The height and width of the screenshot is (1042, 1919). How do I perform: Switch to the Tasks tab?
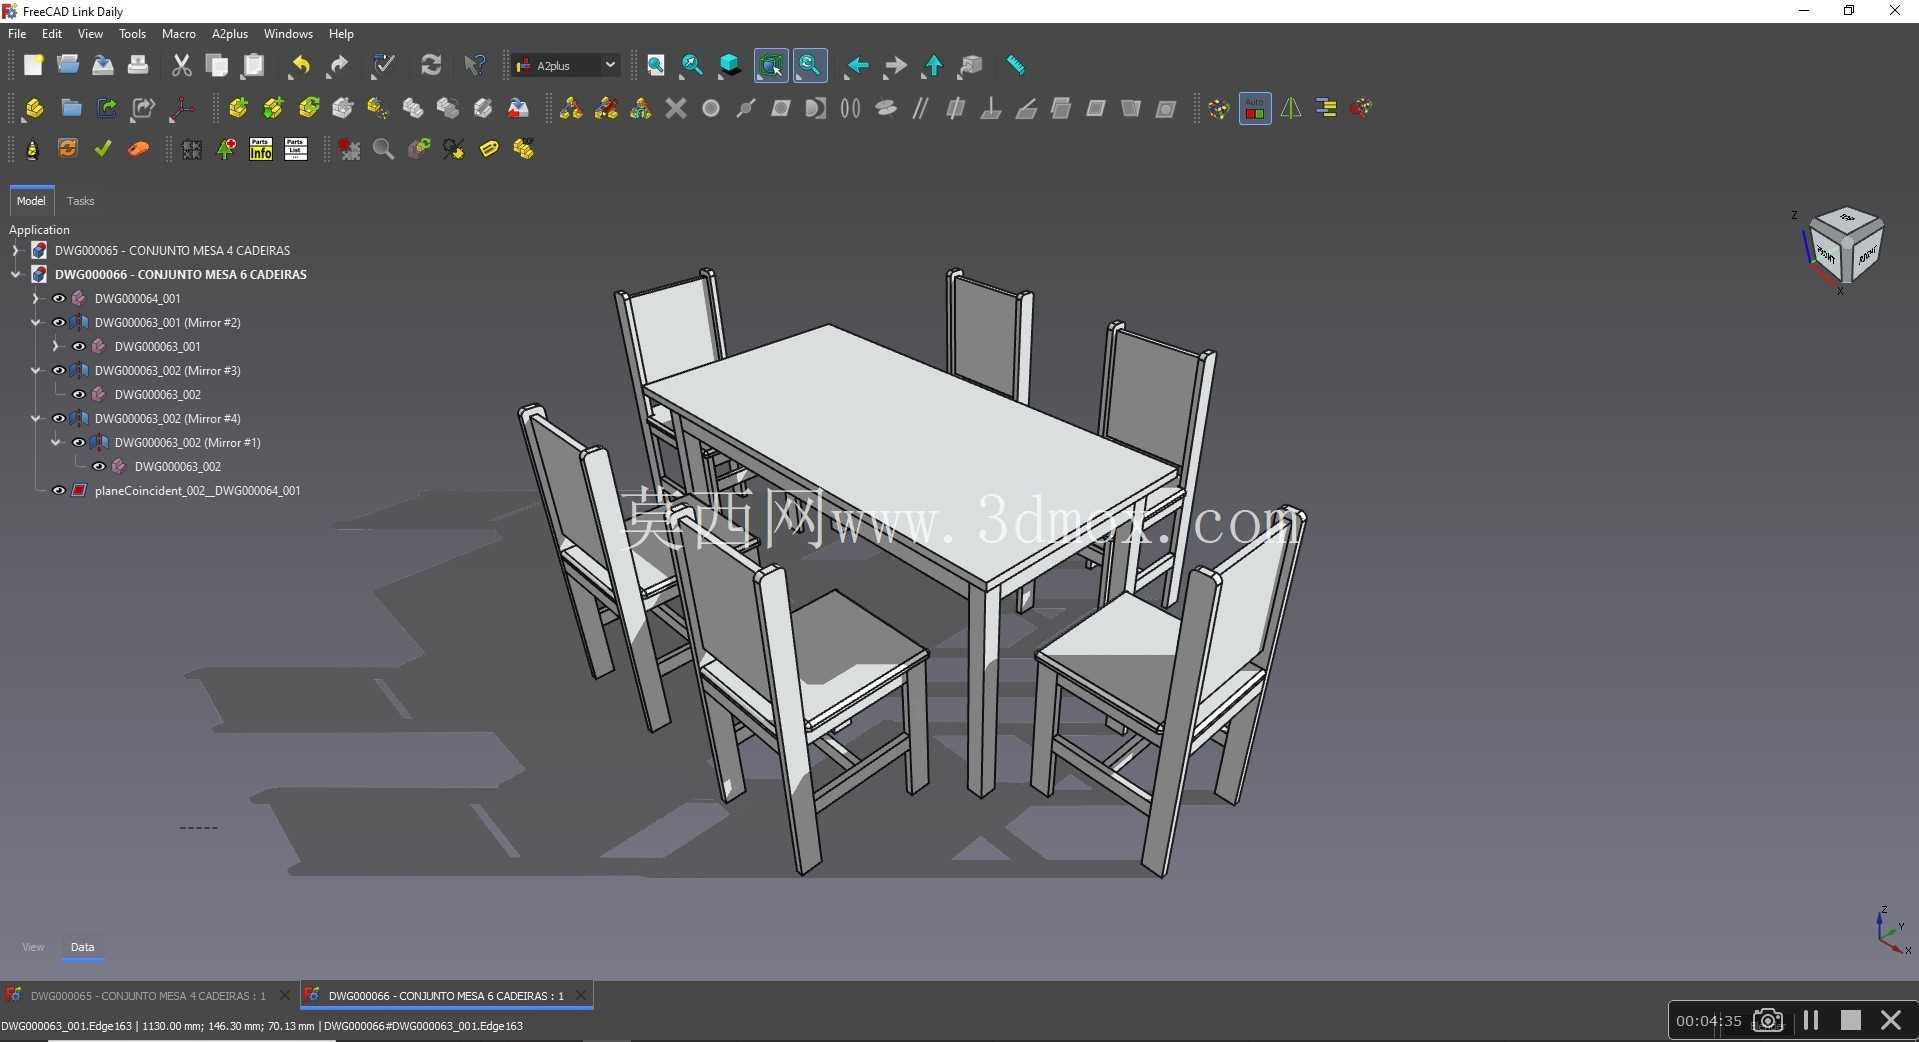(80, 201)
